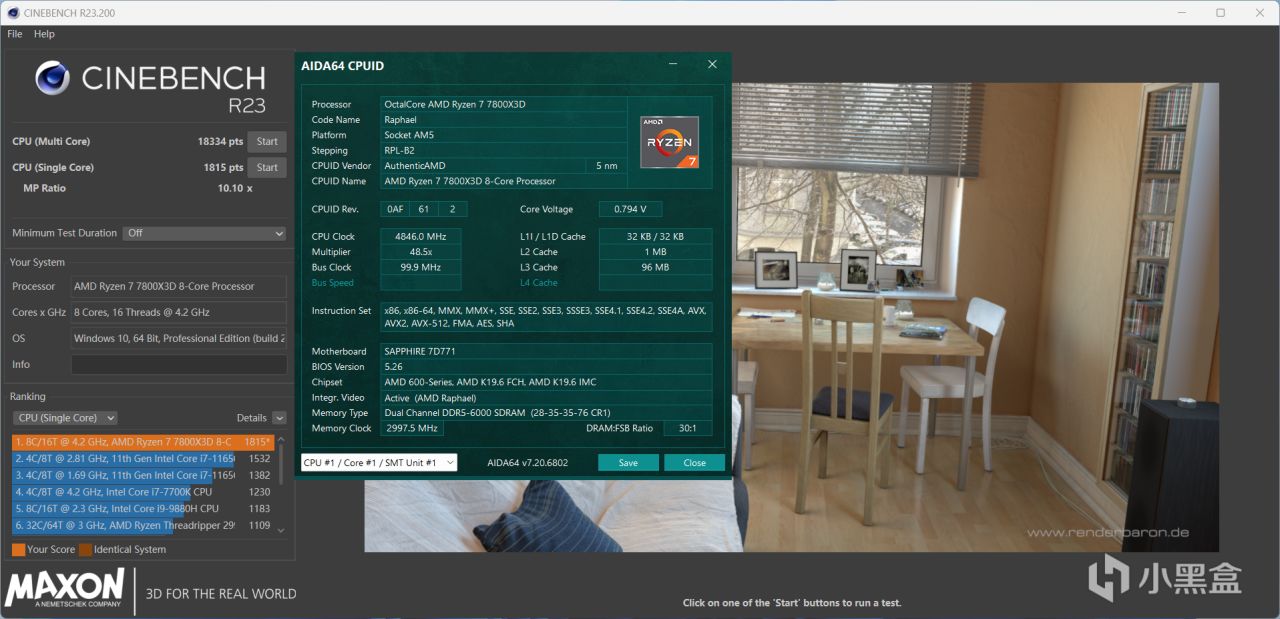Click the Close button in AIDA64 CPUID
Image resolution: width=1280 pixels, height=619 pixels.
click(695, 462)
